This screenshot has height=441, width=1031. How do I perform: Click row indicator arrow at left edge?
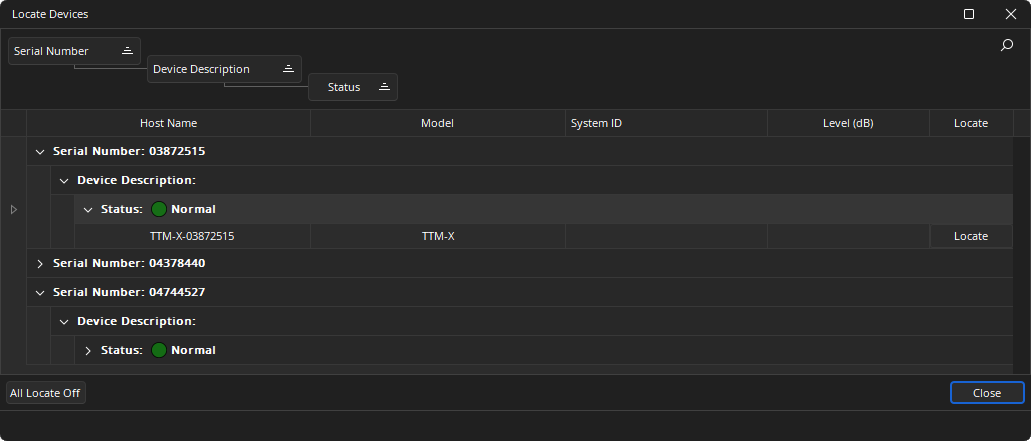click(x=14, y=210)
